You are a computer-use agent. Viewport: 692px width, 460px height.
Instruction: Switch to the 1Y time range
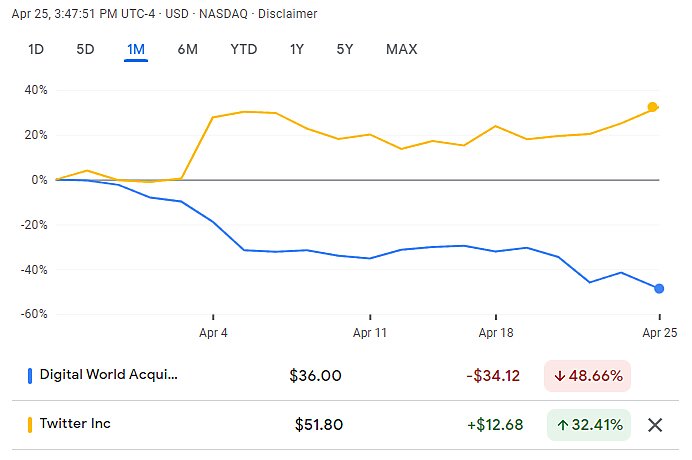click(x=297, y=49)
